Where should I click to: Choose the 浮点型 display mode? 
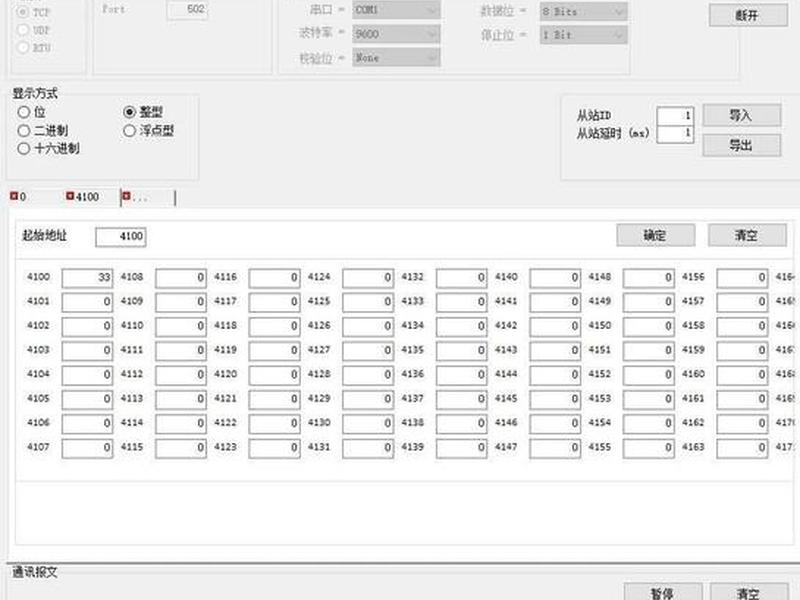[130, 131]
